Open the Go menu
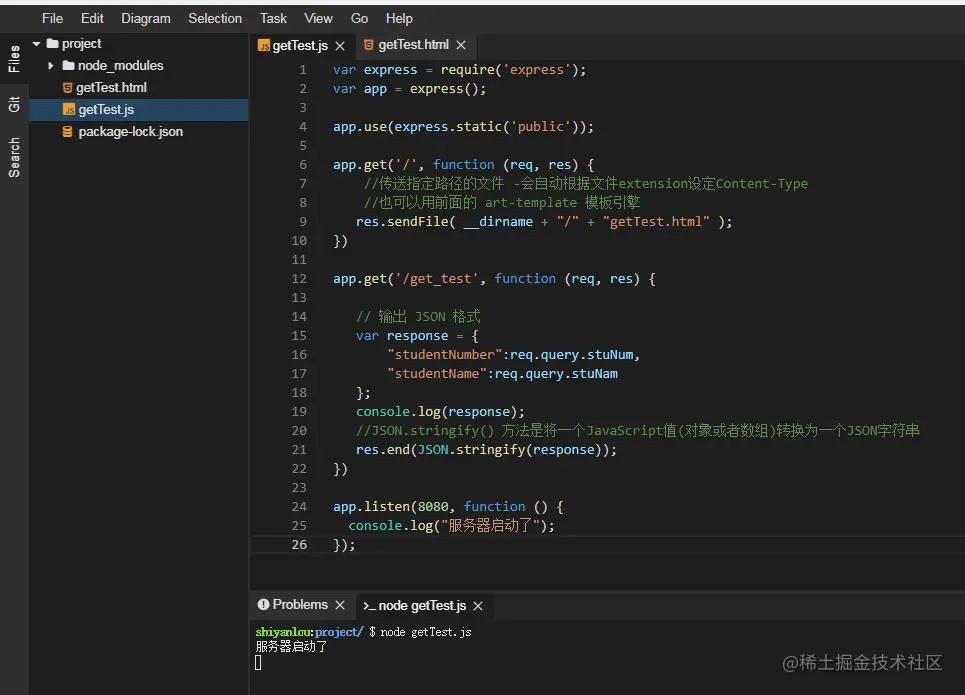 [x=359, y=18]
